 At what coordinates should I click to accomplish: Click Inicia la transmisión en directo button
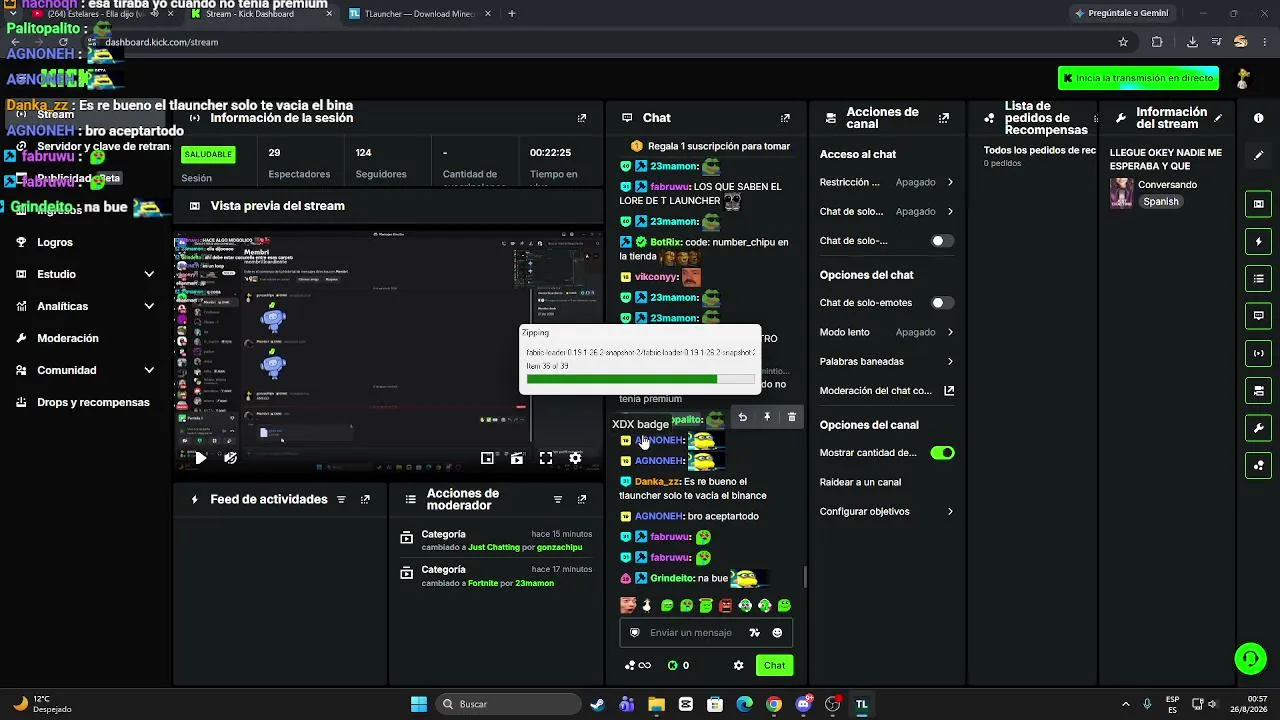click(x=1138, y=78)
